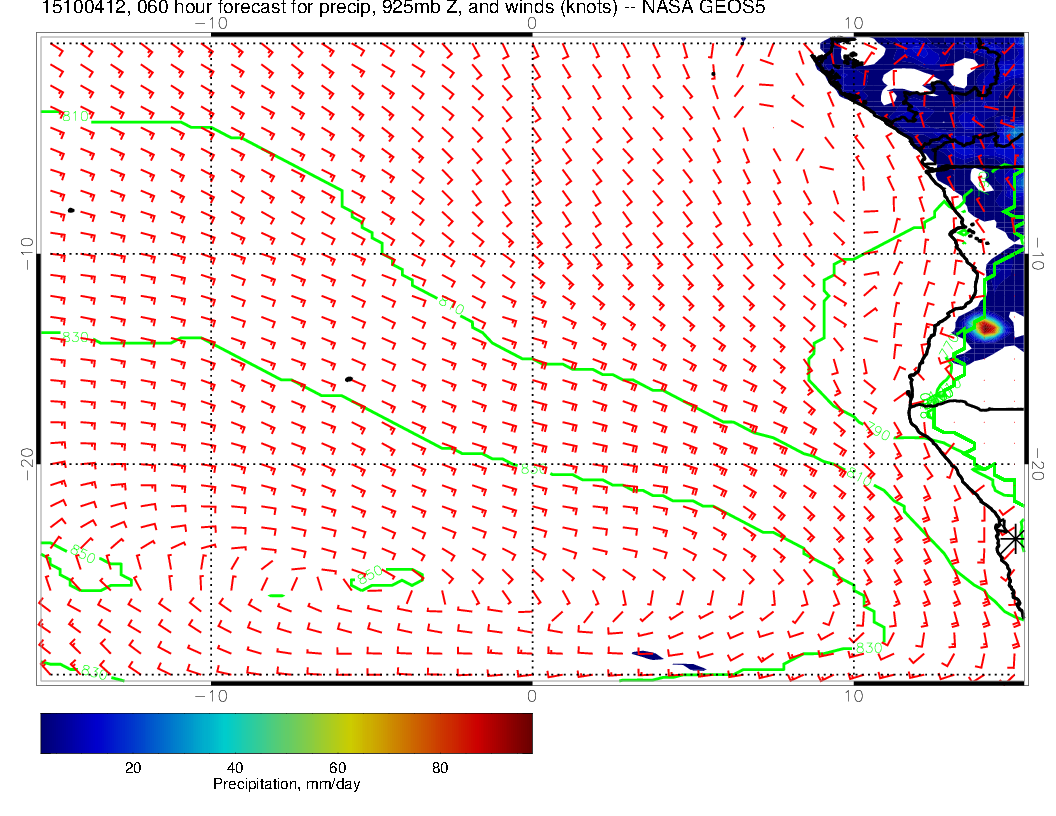Click the 'Precipitation, mm/day' colorbar caption

coord(286,785)
